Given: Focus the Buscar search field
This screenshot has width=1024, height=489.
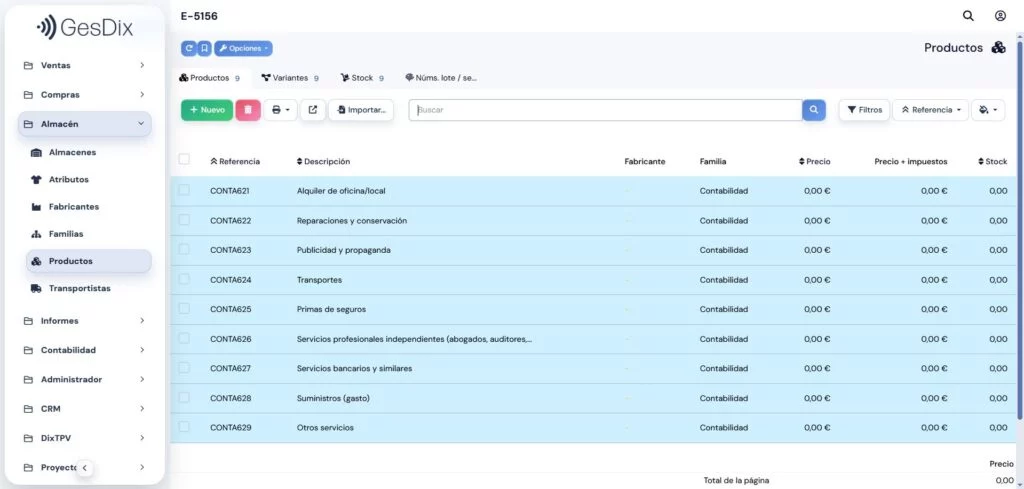Looking at the screenshot, I should click(x=605, y=110).
